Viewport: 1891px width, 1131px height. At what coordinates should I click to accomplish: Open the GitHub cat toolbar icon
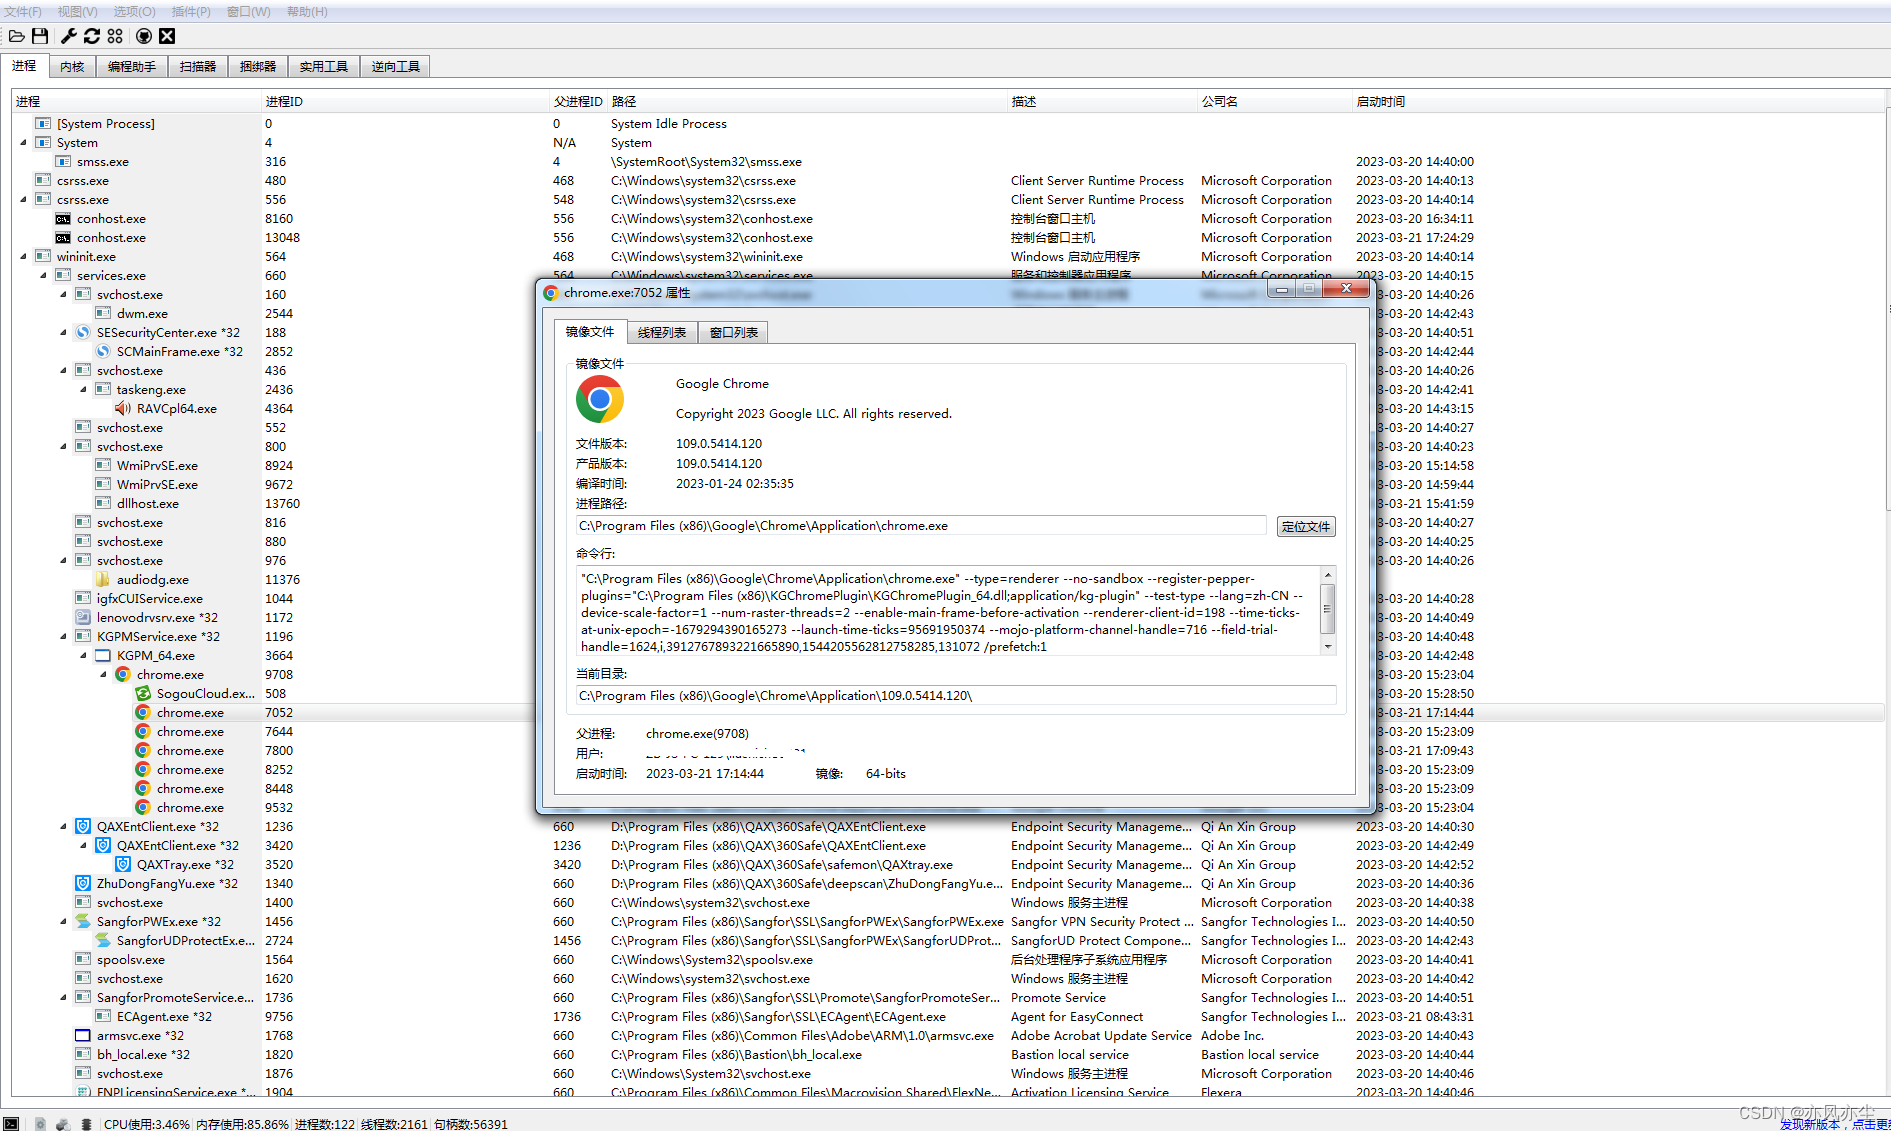[x=144, y=36]
